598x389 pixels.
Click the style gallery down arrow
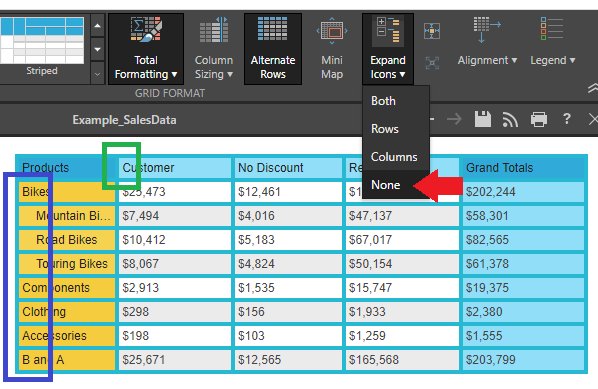(98, 49)
